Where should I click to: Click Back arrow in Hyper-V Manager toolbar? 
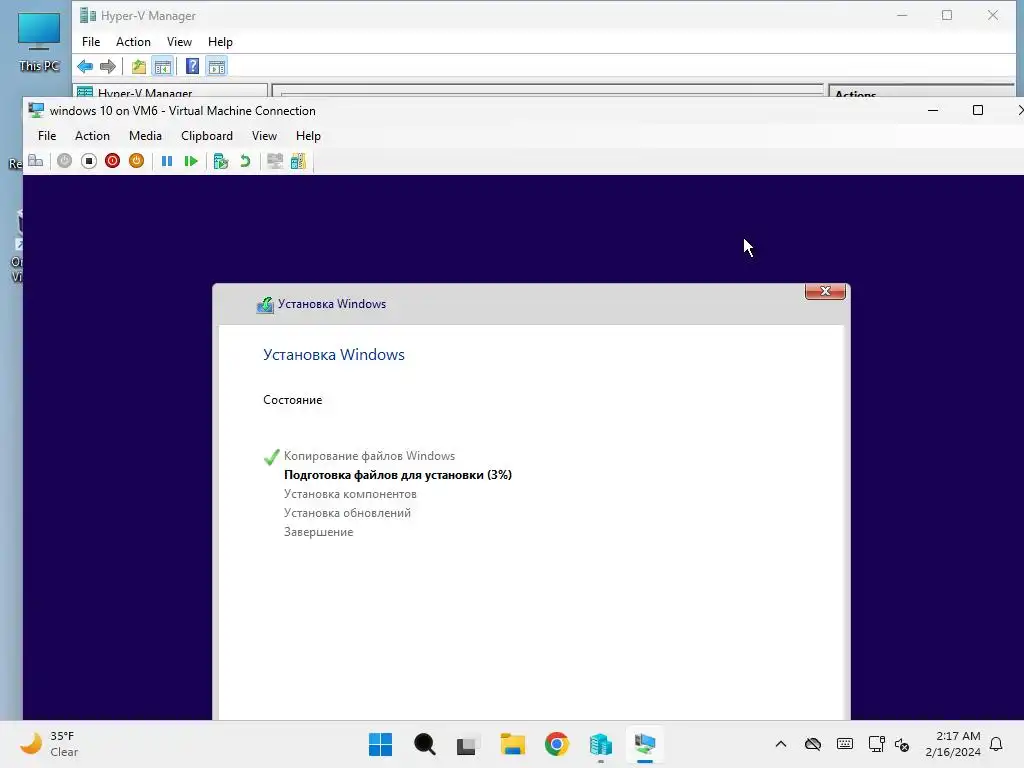point(85,67)
